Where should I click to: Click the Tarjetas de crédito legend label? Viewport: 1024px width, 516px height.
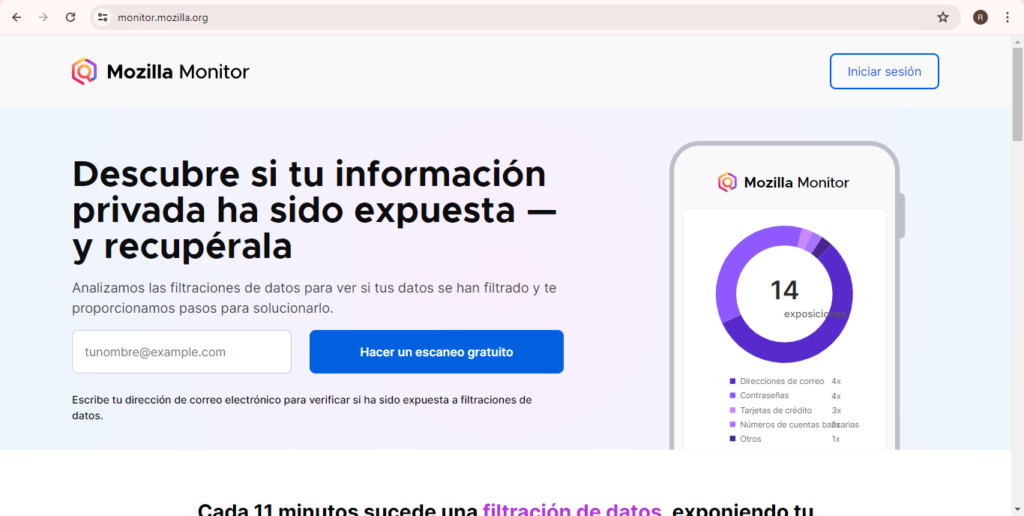tap(776, 410)
